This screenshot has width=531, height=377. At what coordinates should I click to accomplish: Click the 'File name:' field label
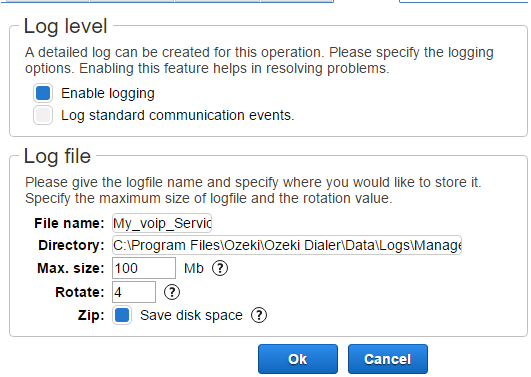pos(69,223)
